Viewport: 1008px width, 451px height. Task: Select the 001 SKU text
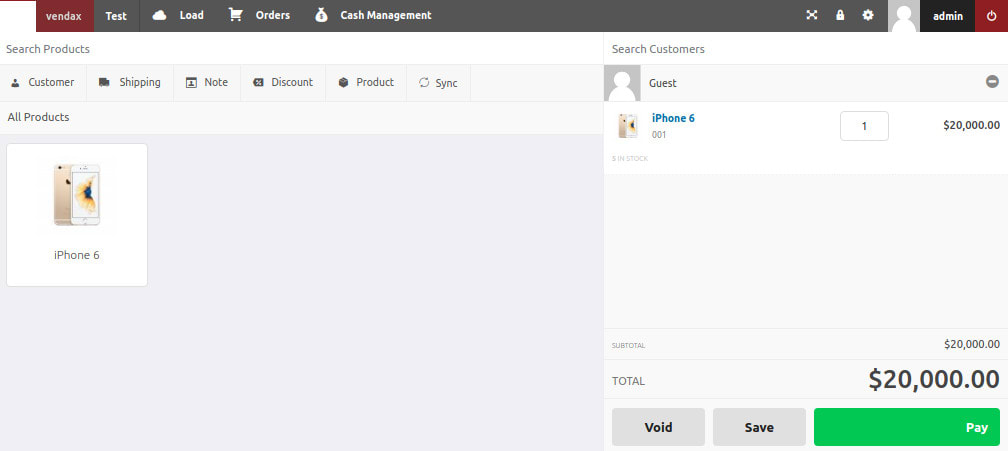coord(659,135)
